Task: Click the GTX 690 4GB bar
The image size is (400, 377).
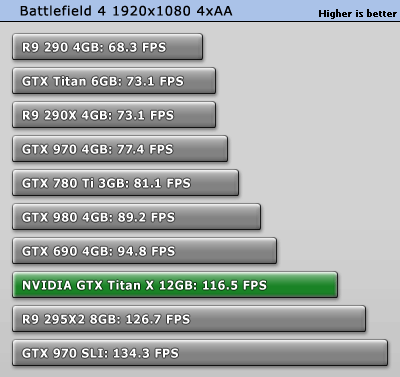Action: point(145,251)
